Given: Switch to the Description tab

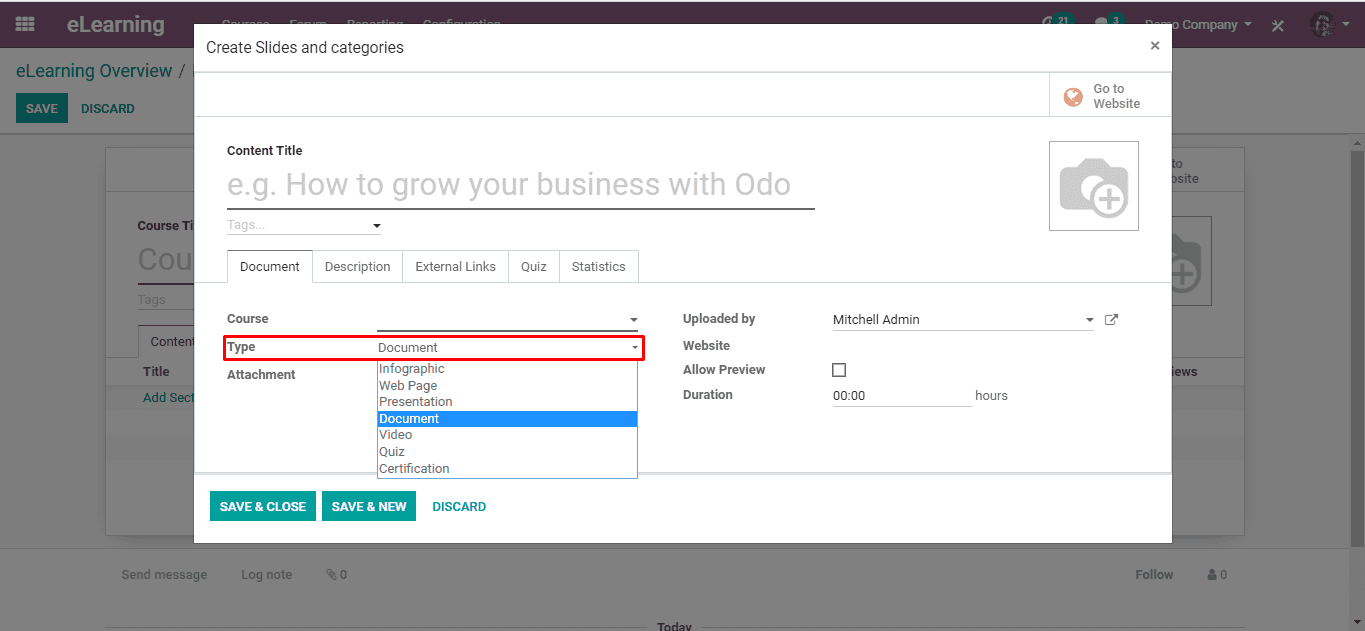Looking at the screenshot, I should coord(357,267).
